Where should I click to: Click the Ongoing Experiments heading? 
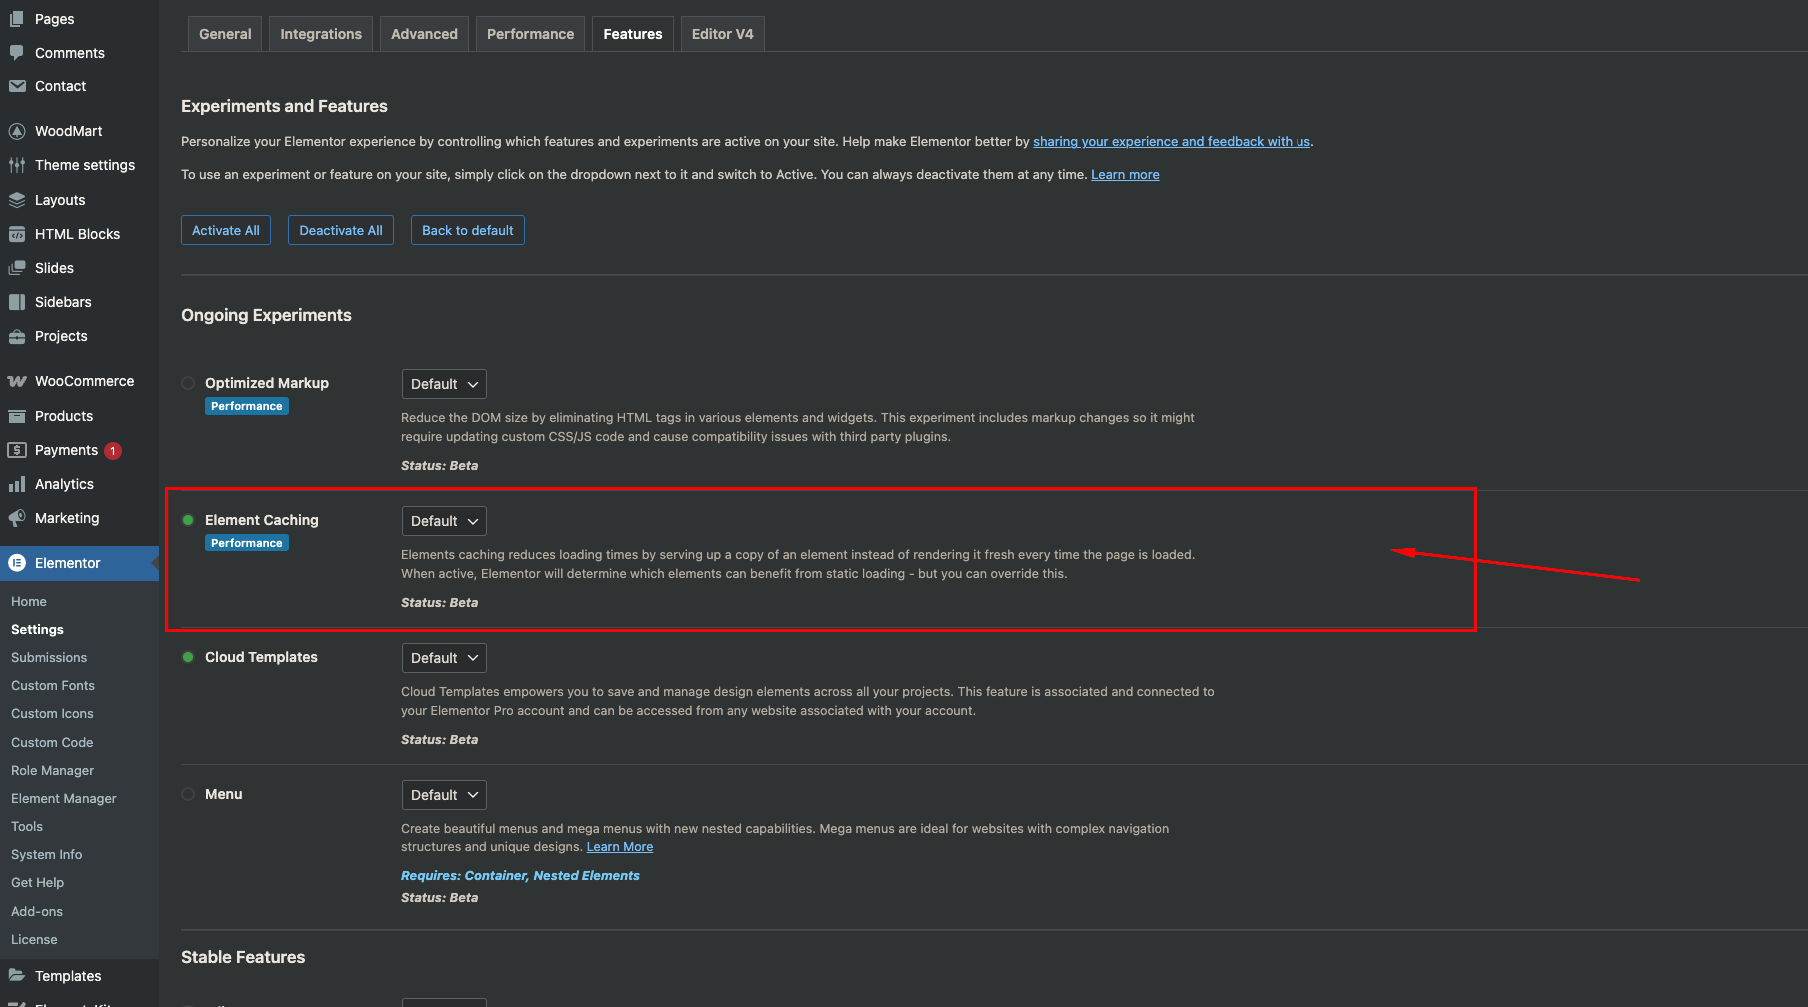pos(266,315)
